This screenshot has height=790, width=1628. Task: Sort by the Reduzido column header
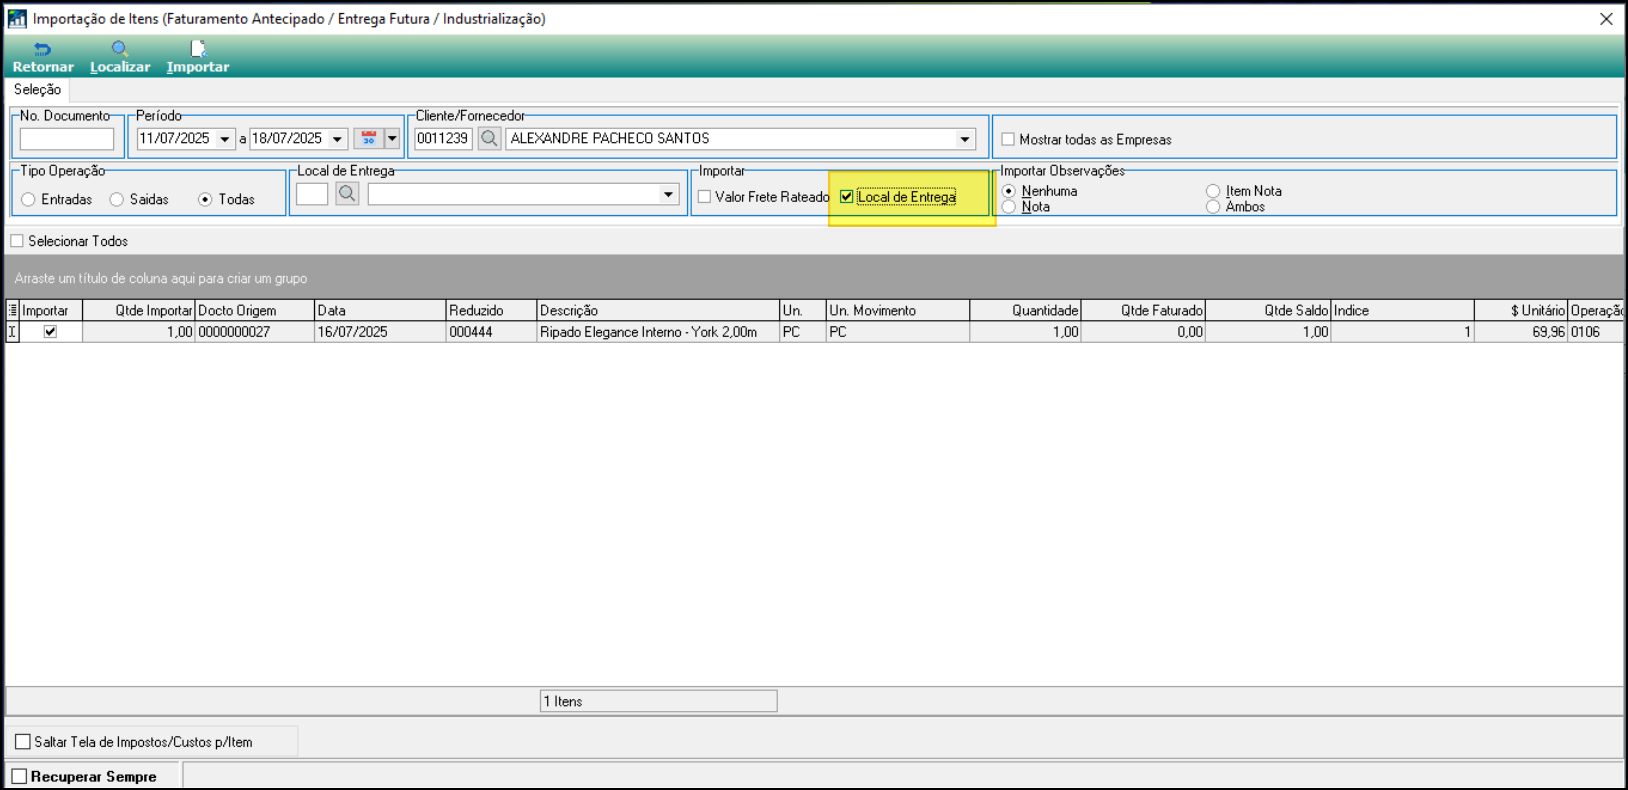[x=492, y=311]
